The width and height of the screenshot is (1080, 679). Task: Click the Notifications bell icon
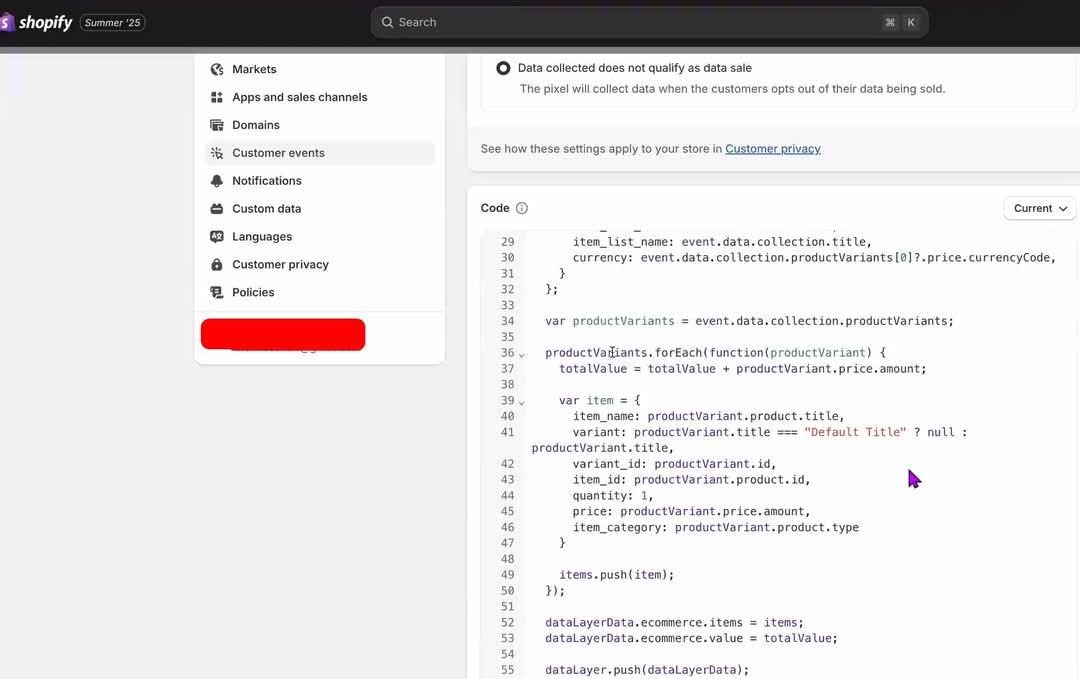click(216, 181)
